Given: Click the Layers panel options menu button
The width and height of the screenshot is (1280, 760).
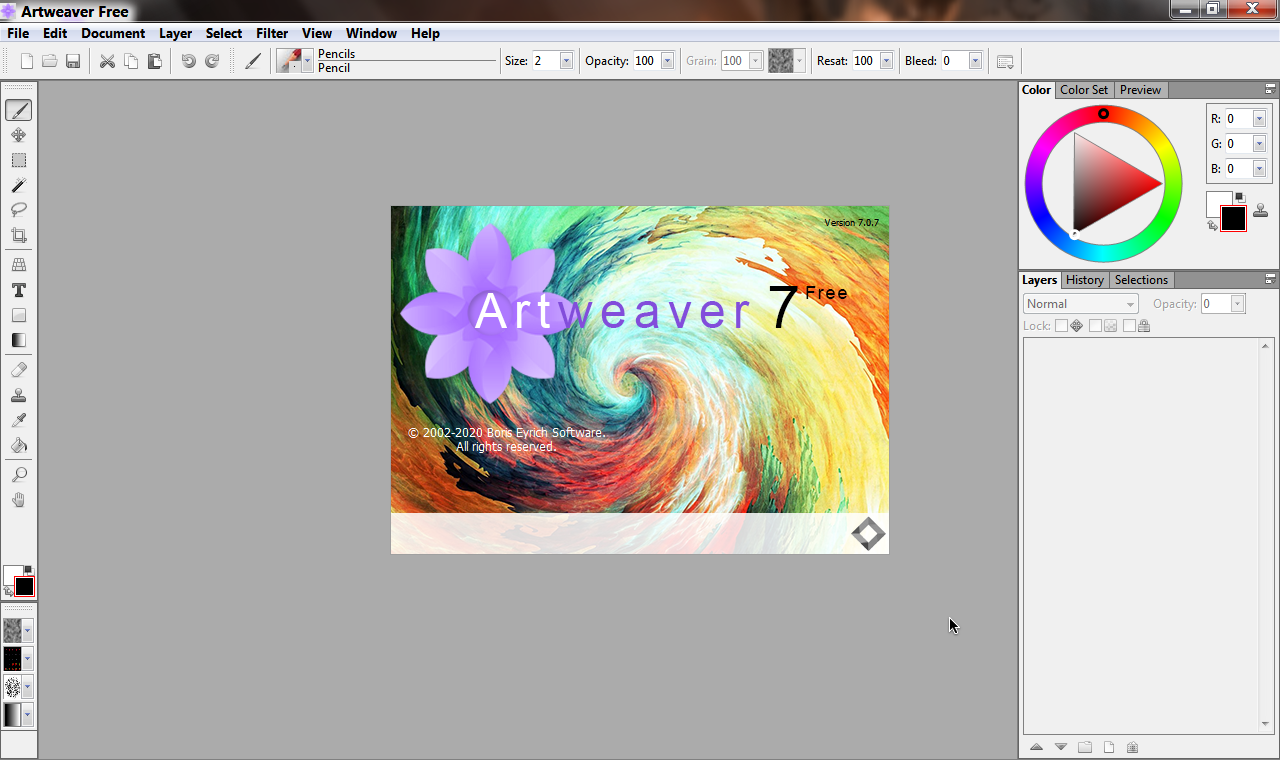Looking at the screenshot, I should (1270, 279).
